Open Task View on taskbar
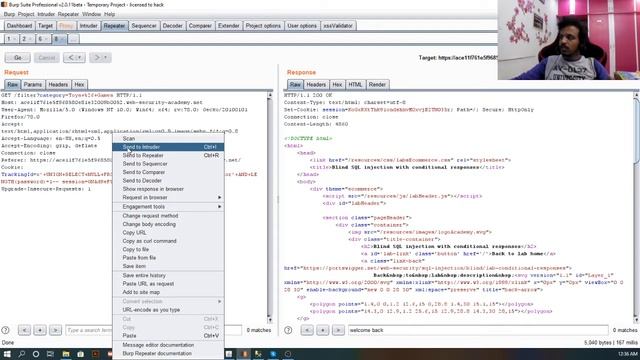Viewport: 640px width, 360px height. [x=50, y=354]
